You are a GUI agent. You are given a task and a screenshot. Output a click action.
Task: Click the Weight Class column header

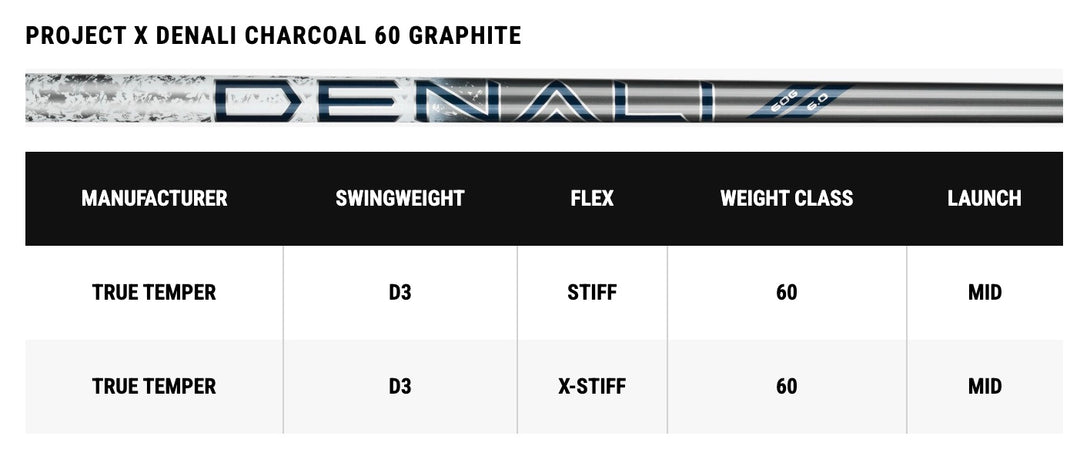[x=787, y=198]
